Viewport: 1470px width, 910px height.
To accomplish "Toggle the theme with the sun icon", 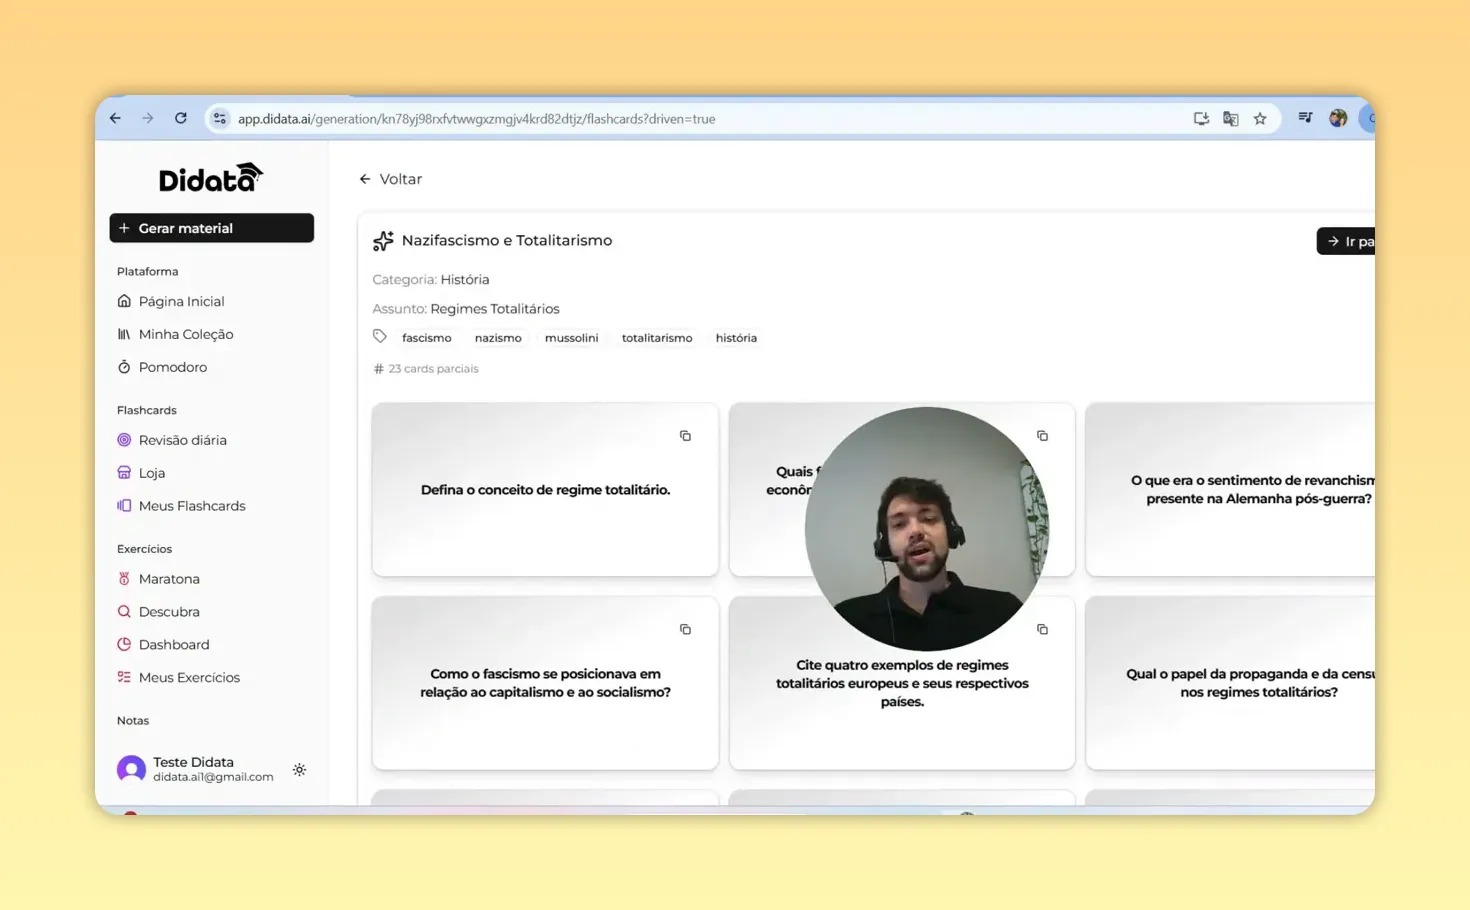I will coord(299,769).
